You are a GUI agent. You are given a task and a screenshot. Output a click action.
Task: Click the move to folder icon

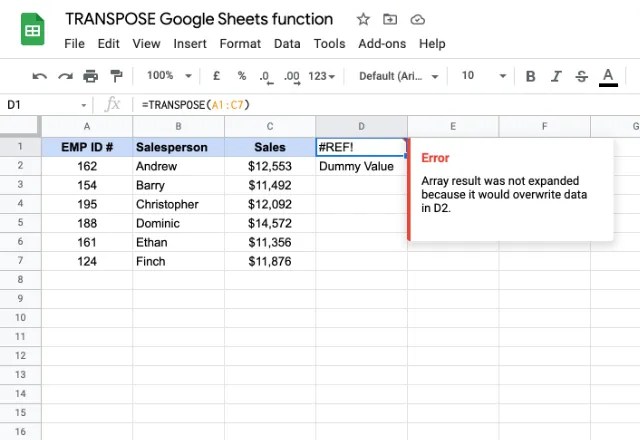point(390,19)
